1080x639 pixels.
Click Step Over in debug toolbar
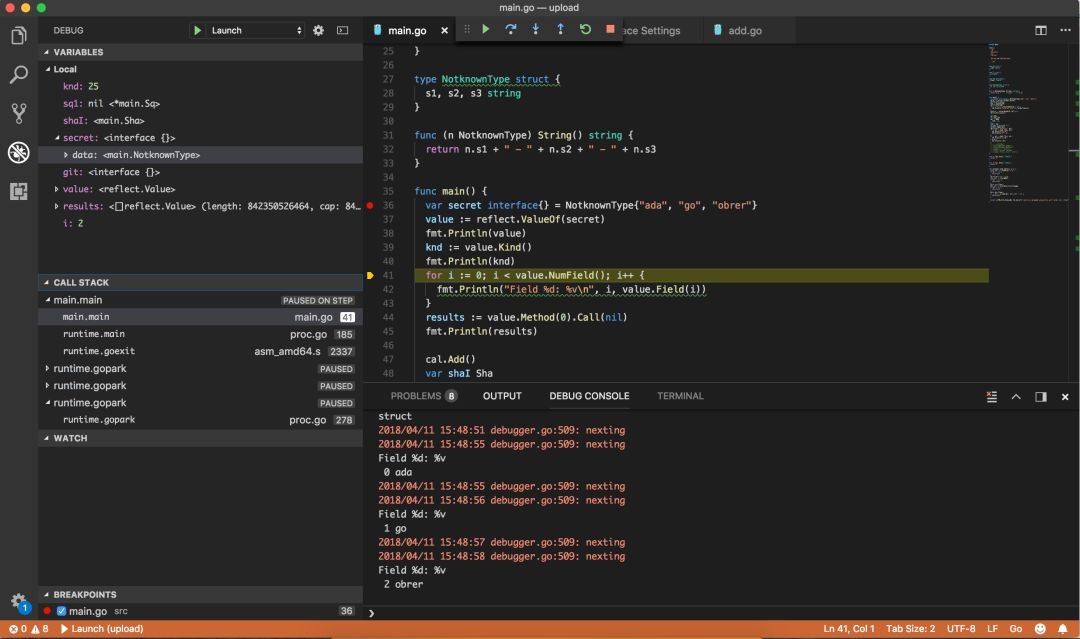click(x=511, y=30)
